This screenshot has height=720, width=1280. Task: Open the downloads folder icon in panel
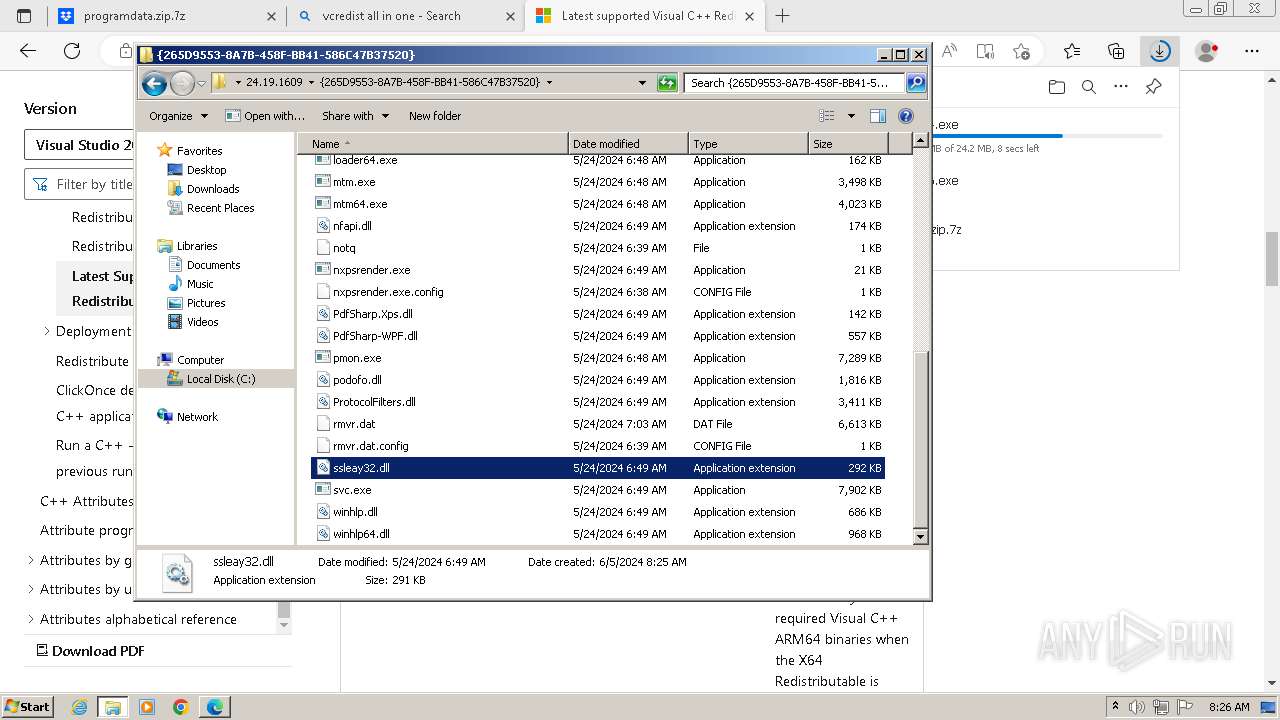(x=1057, y=87)
